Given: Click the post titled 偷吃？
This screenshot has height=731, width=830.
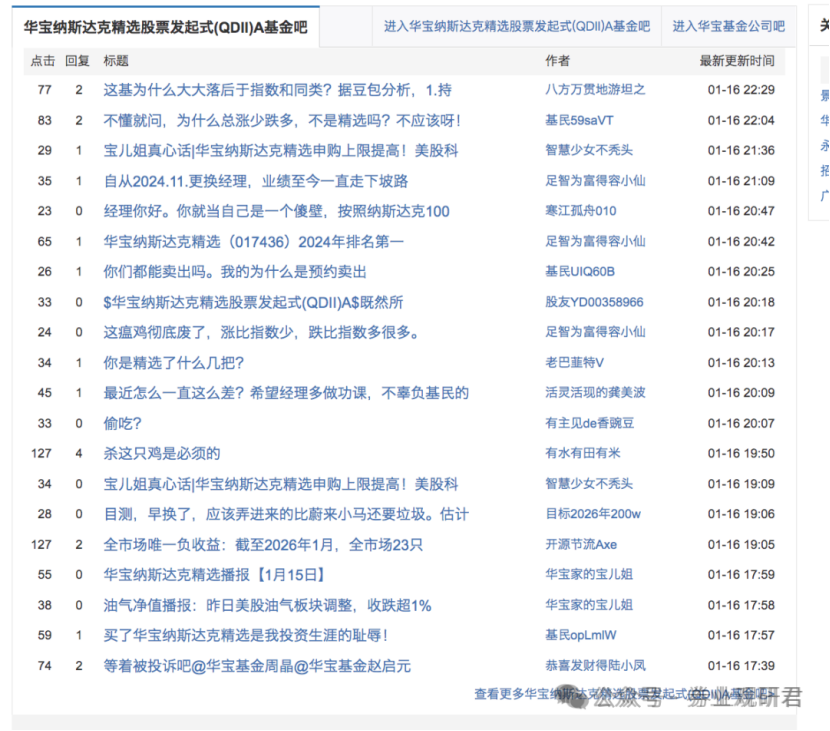Looking at the screenshot, I should point(123,423).
